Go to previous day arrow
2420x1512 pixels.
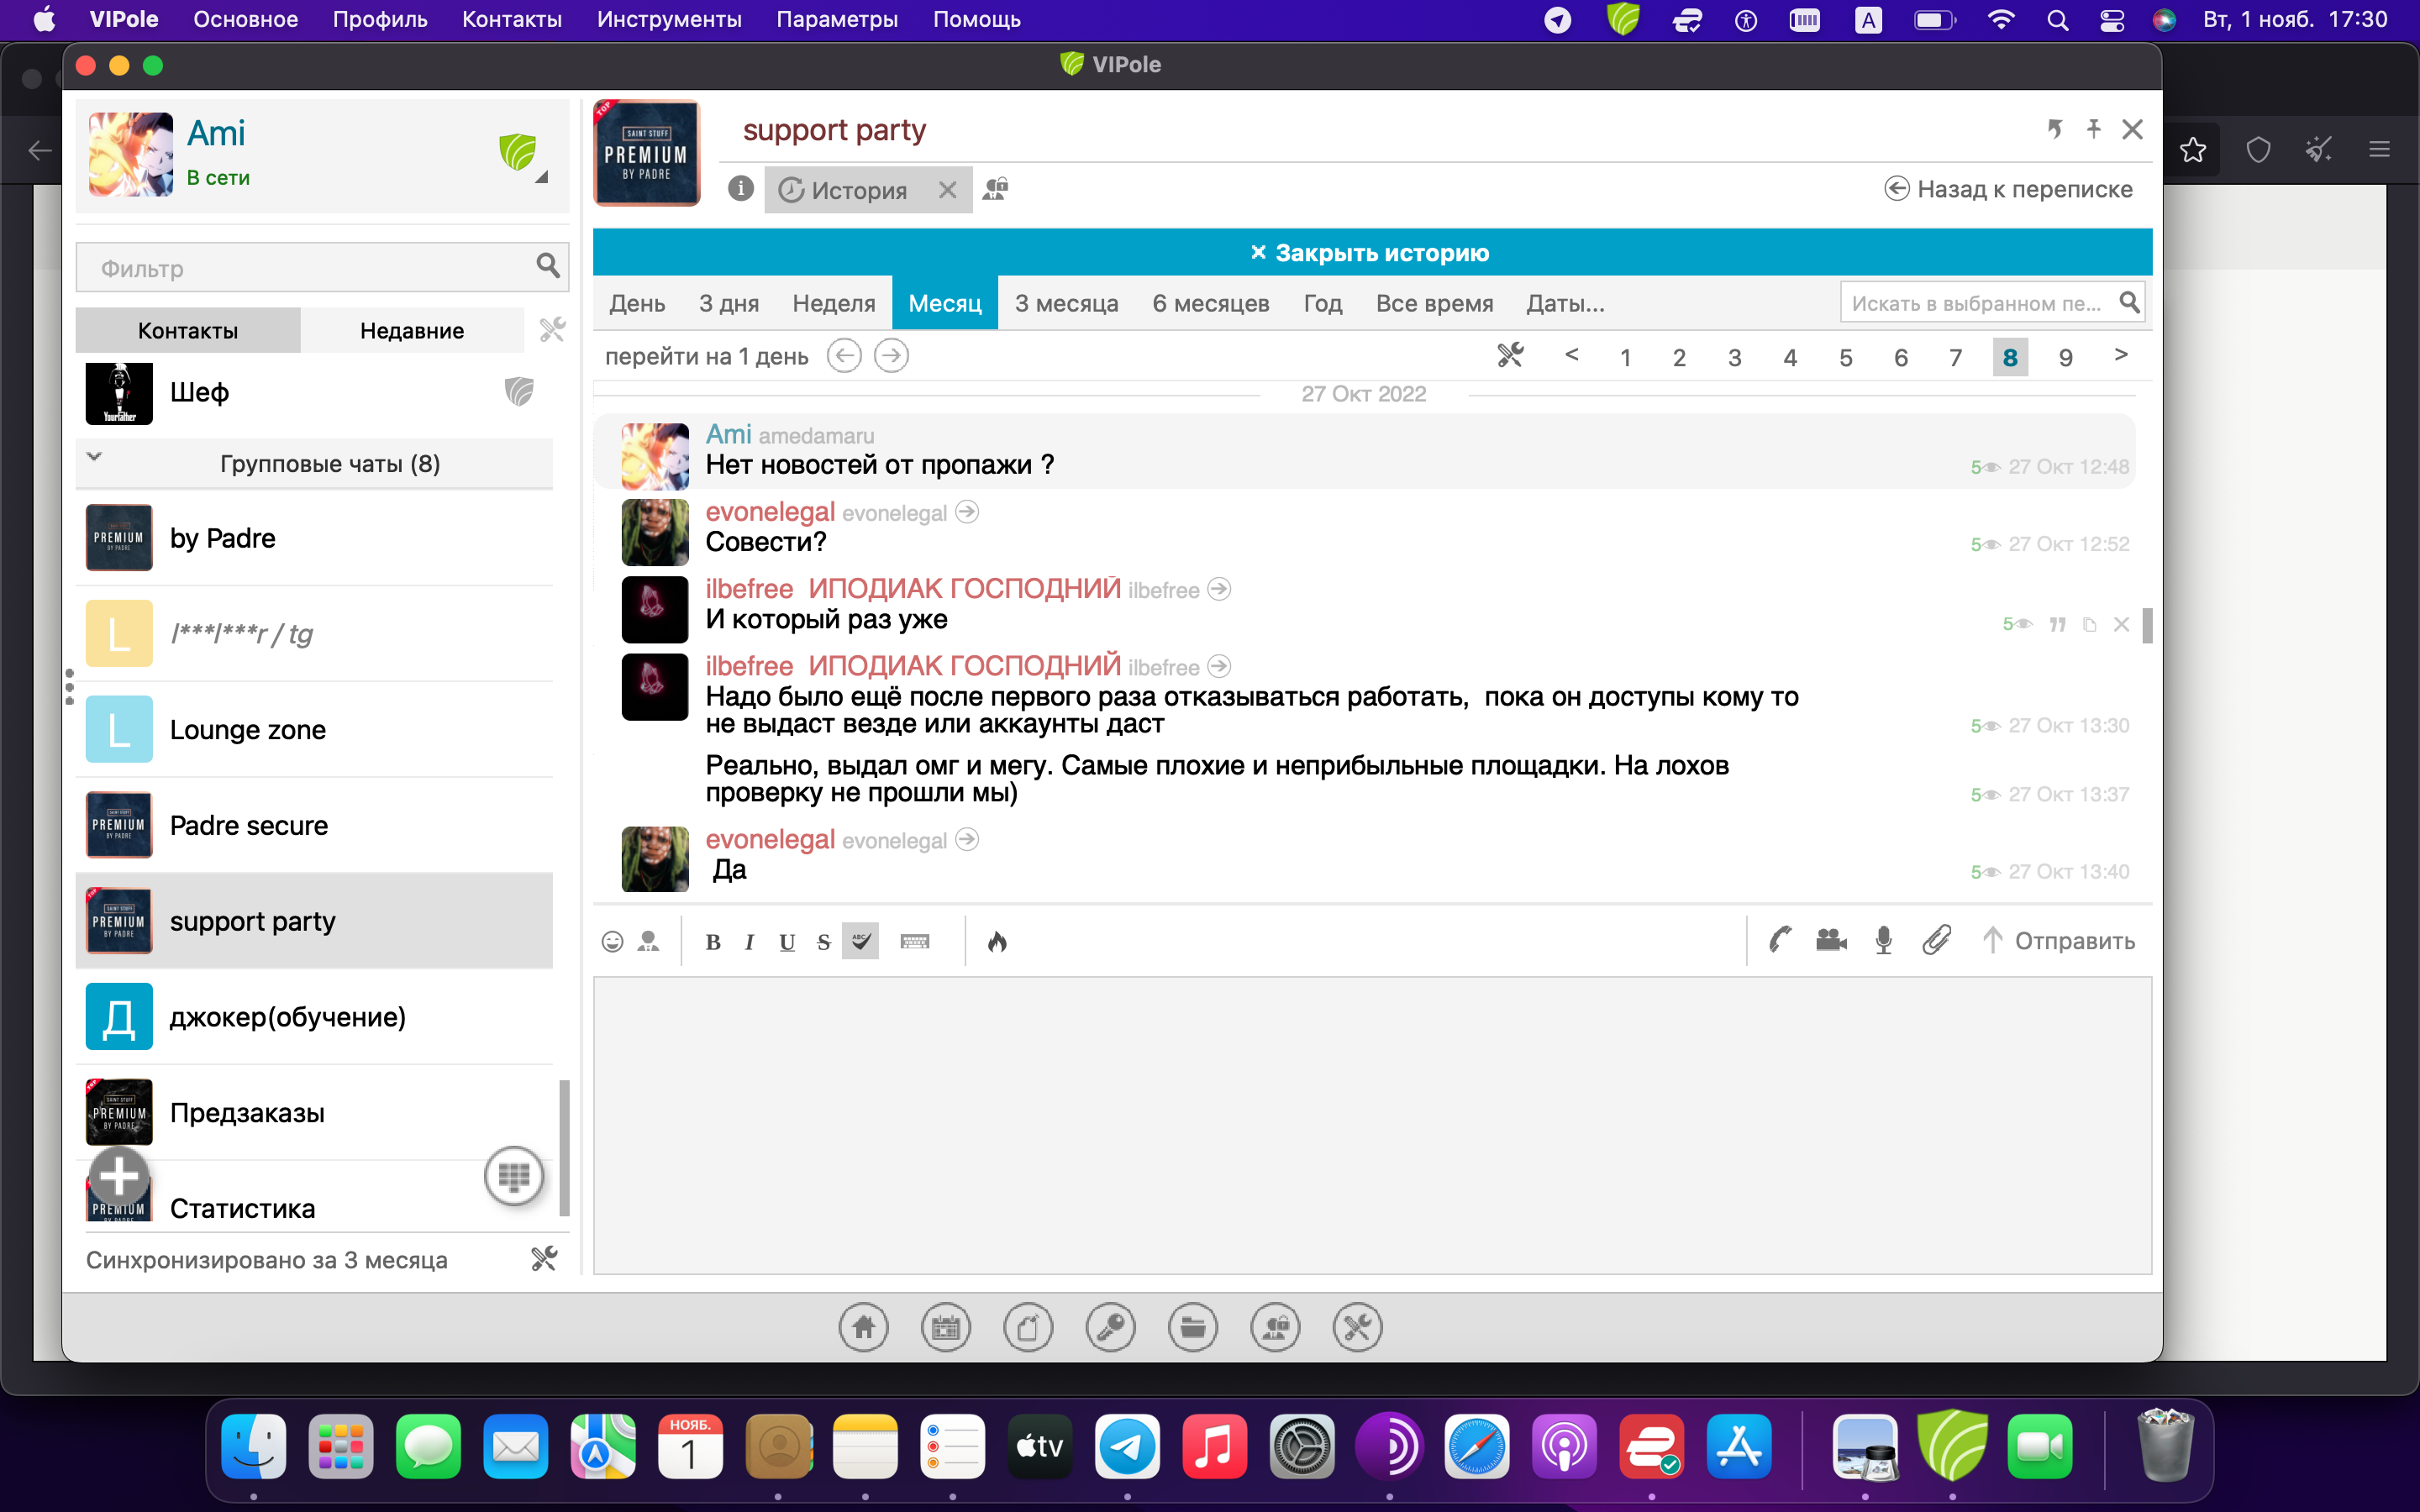coord(844,356)
